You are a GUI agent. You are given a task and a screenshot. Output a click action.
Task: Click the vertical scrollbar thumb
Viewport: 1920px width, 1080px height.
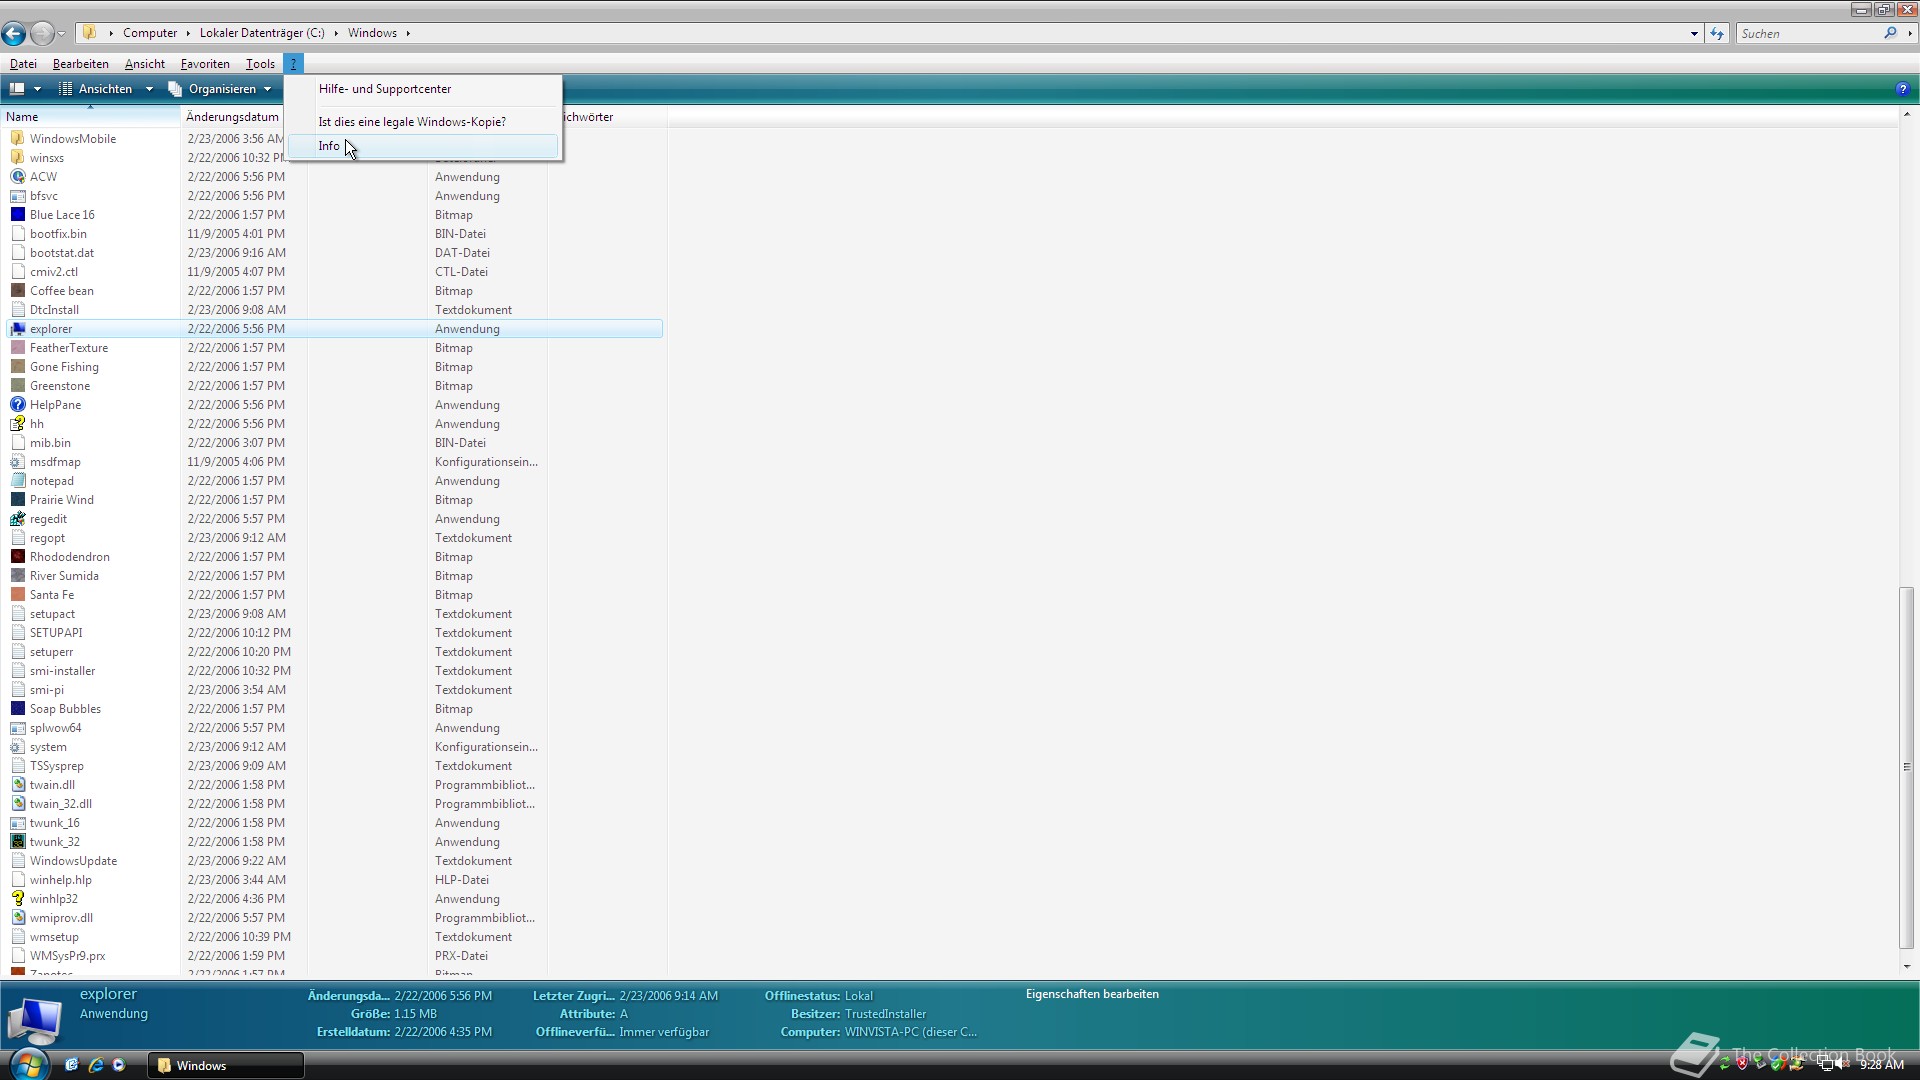point(1906,767)
